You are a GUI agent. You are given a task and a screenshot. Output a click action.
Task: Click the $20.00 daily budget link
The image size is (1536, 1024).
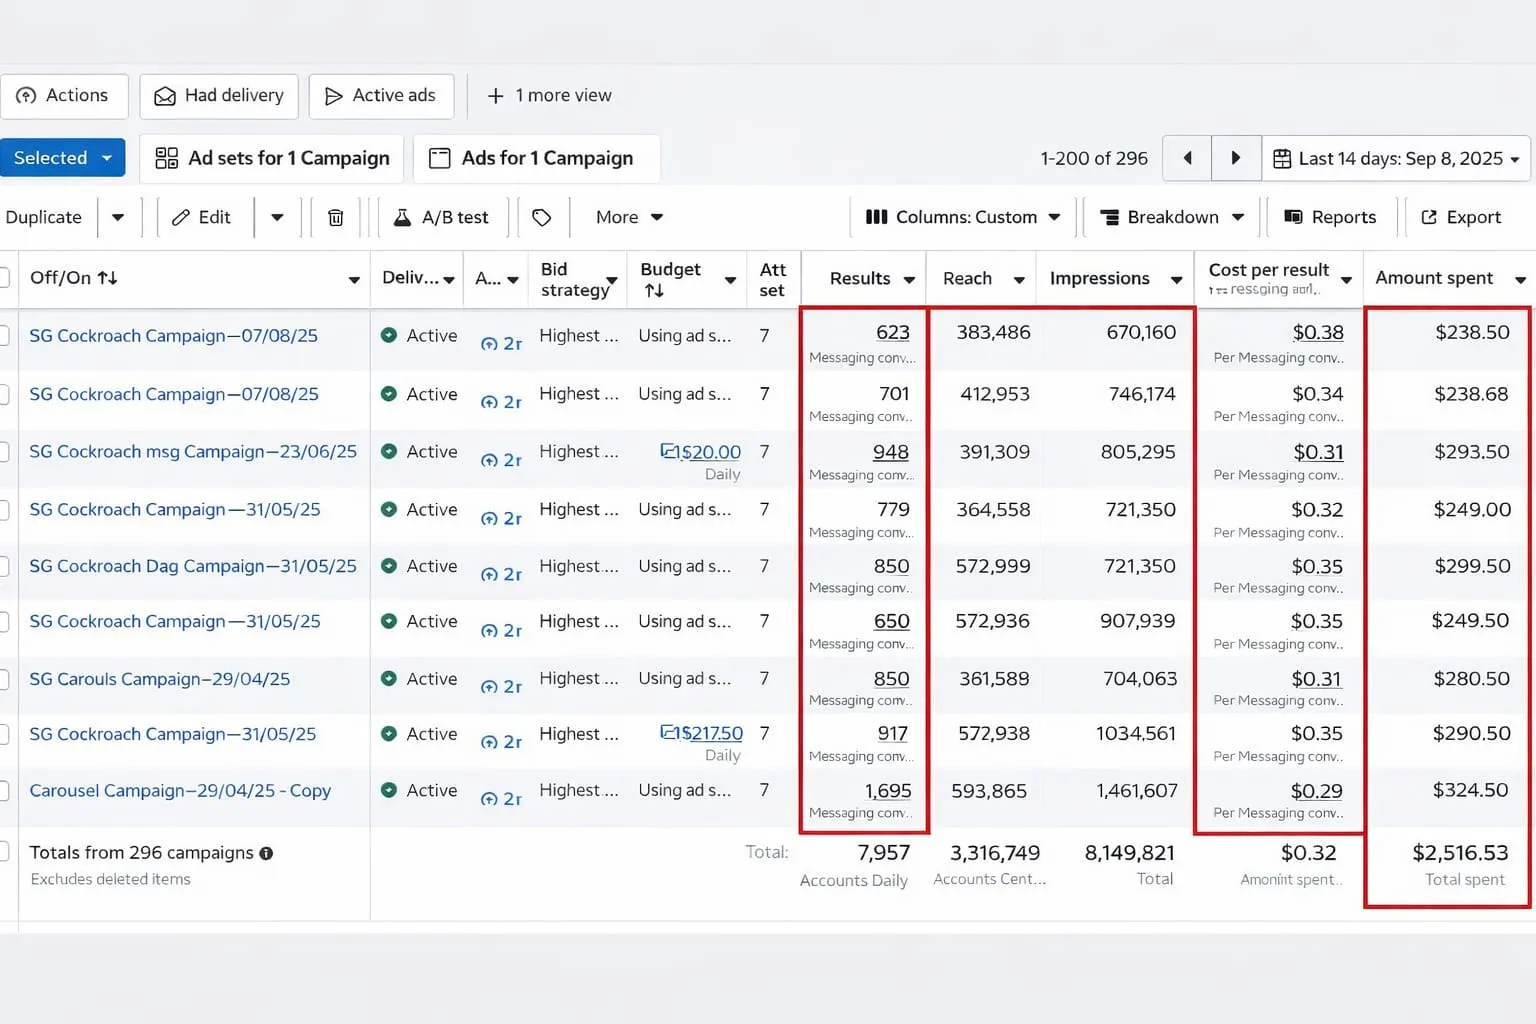701,452
